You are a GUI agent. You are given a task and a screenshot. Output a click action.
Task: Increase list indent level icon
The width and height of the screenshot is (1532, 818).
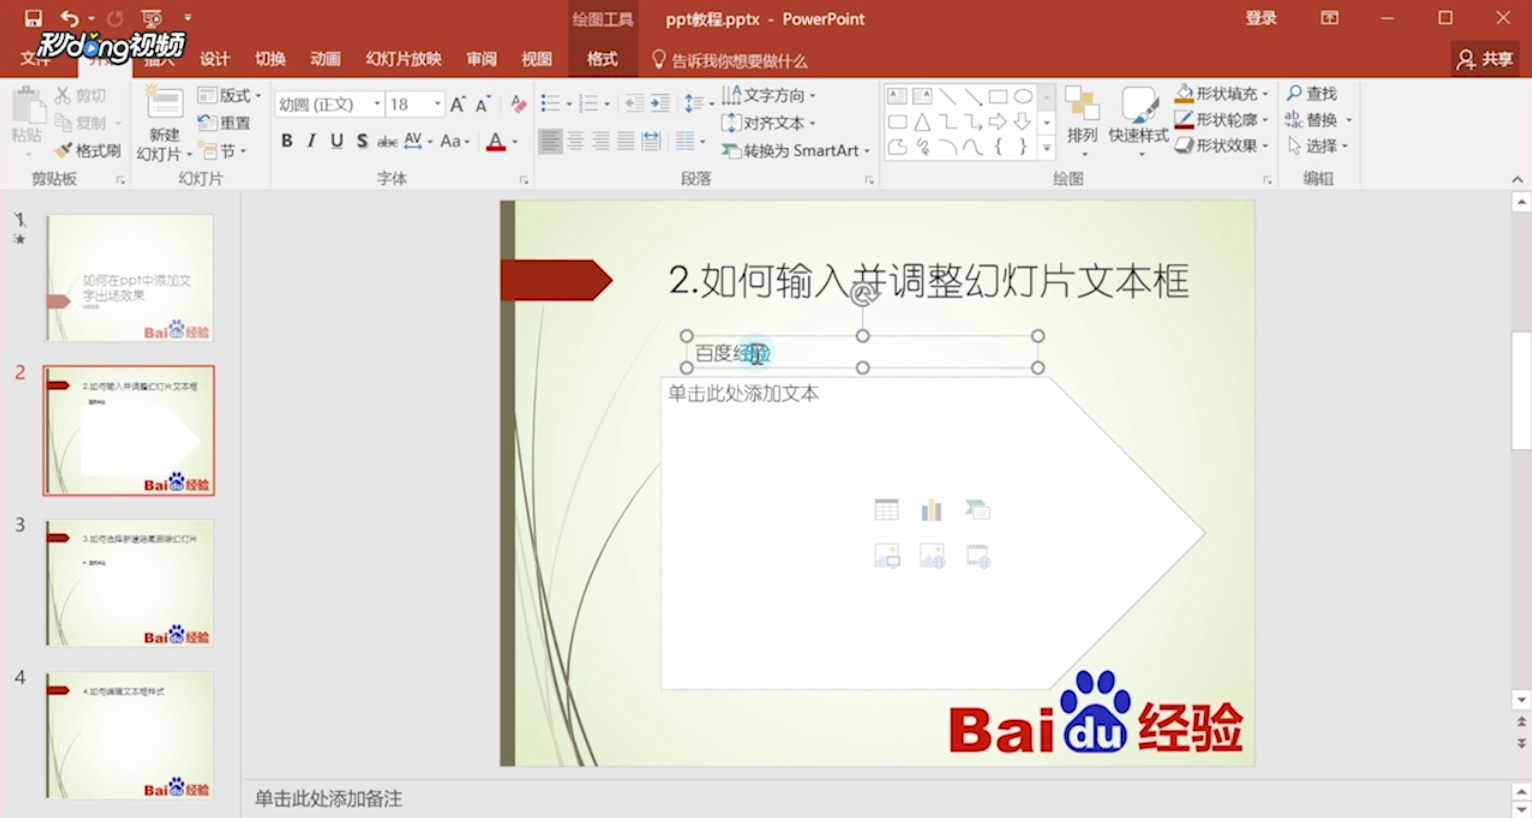[x=660, y=104]
